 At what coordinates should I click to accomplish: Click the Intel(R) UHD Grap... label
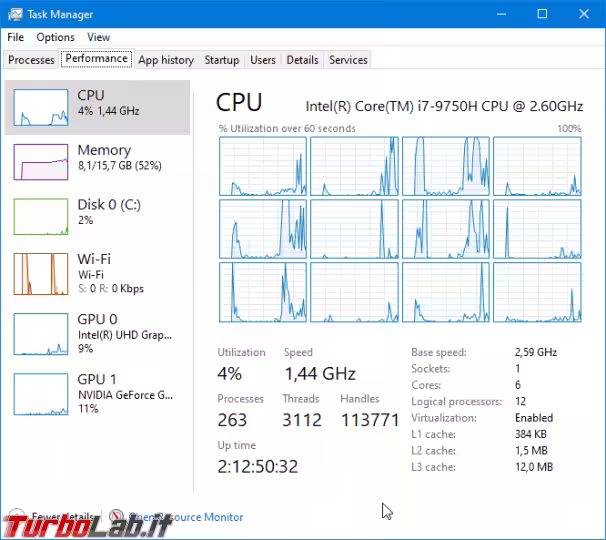(x=125, y=335)
